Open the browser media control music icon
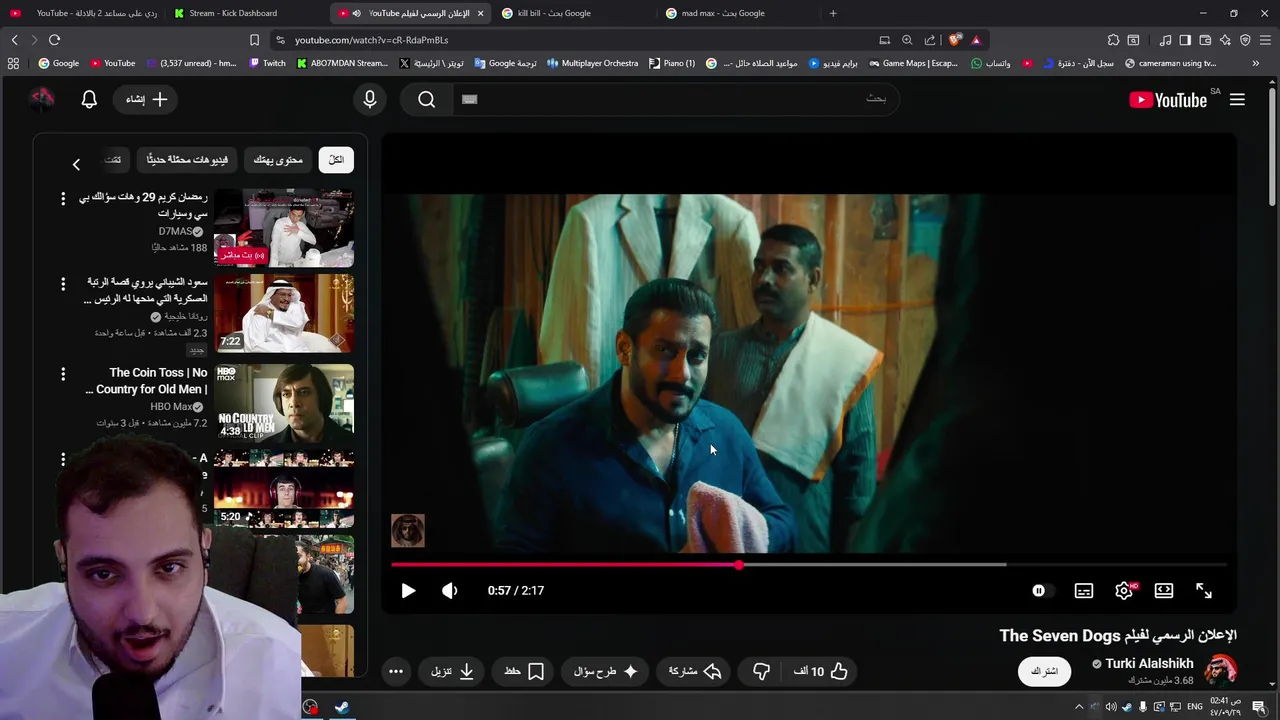 click(x=1165, y=40)
